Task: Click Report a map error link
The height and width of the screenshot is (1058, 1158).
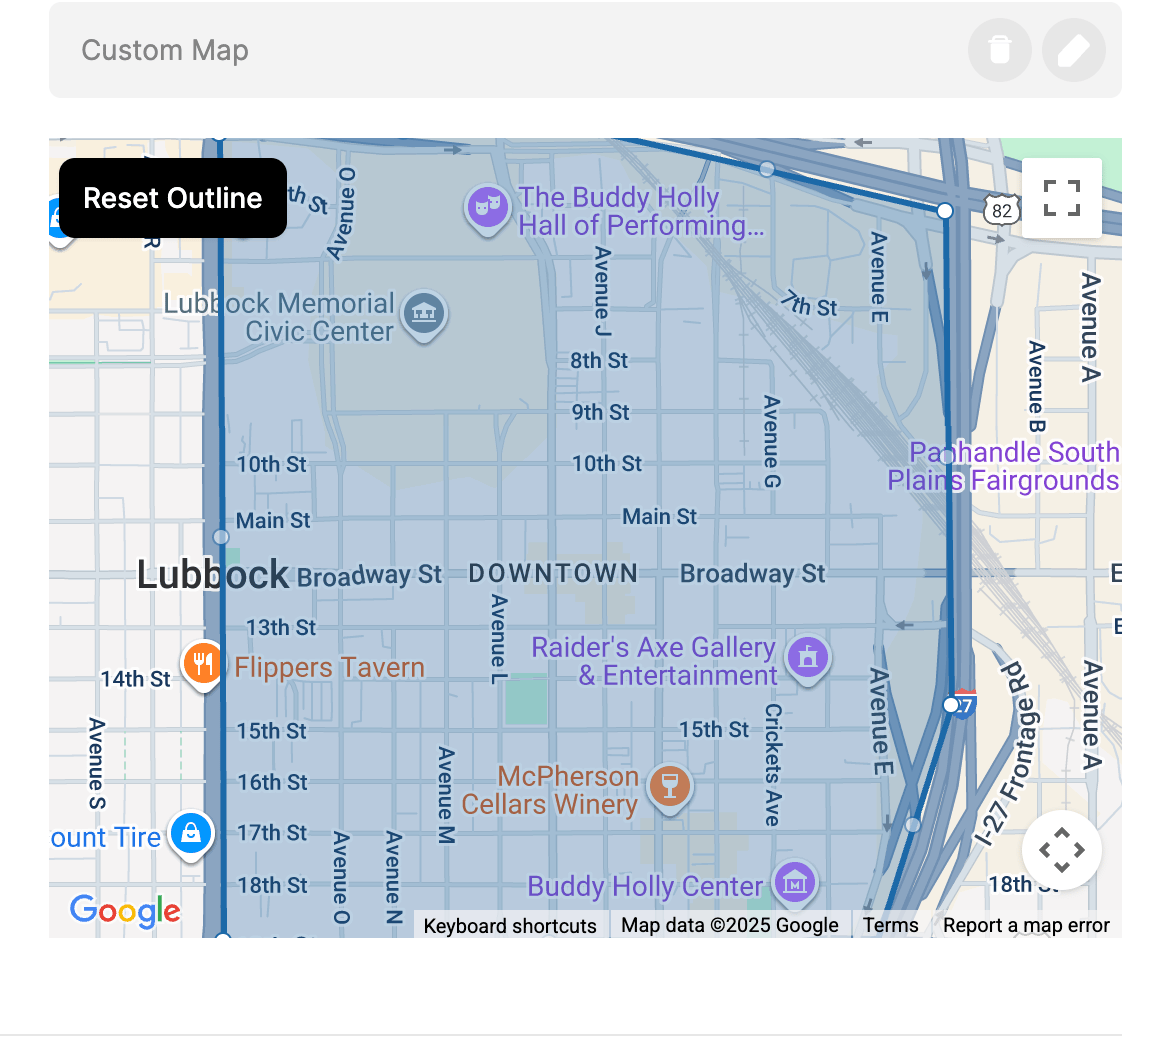Action: coord(1026,925)
